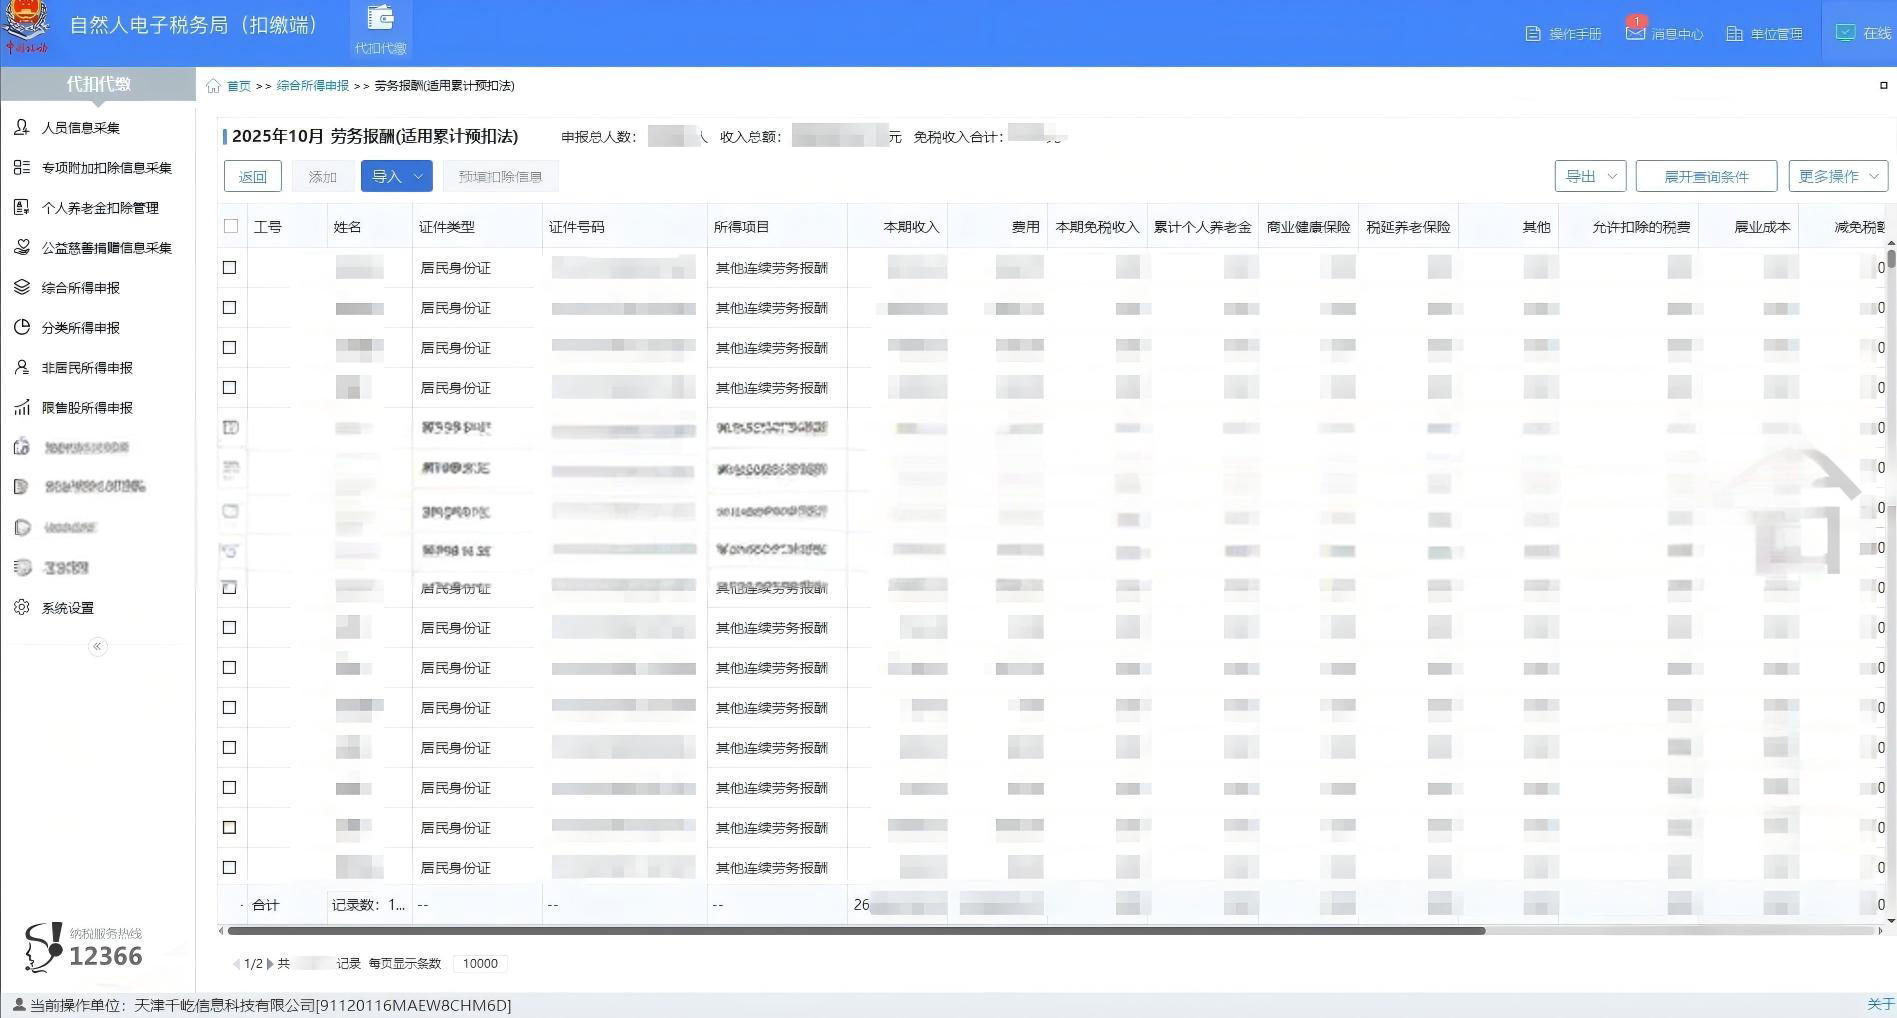
Task: Click the 返回 button
Action: 253,177
